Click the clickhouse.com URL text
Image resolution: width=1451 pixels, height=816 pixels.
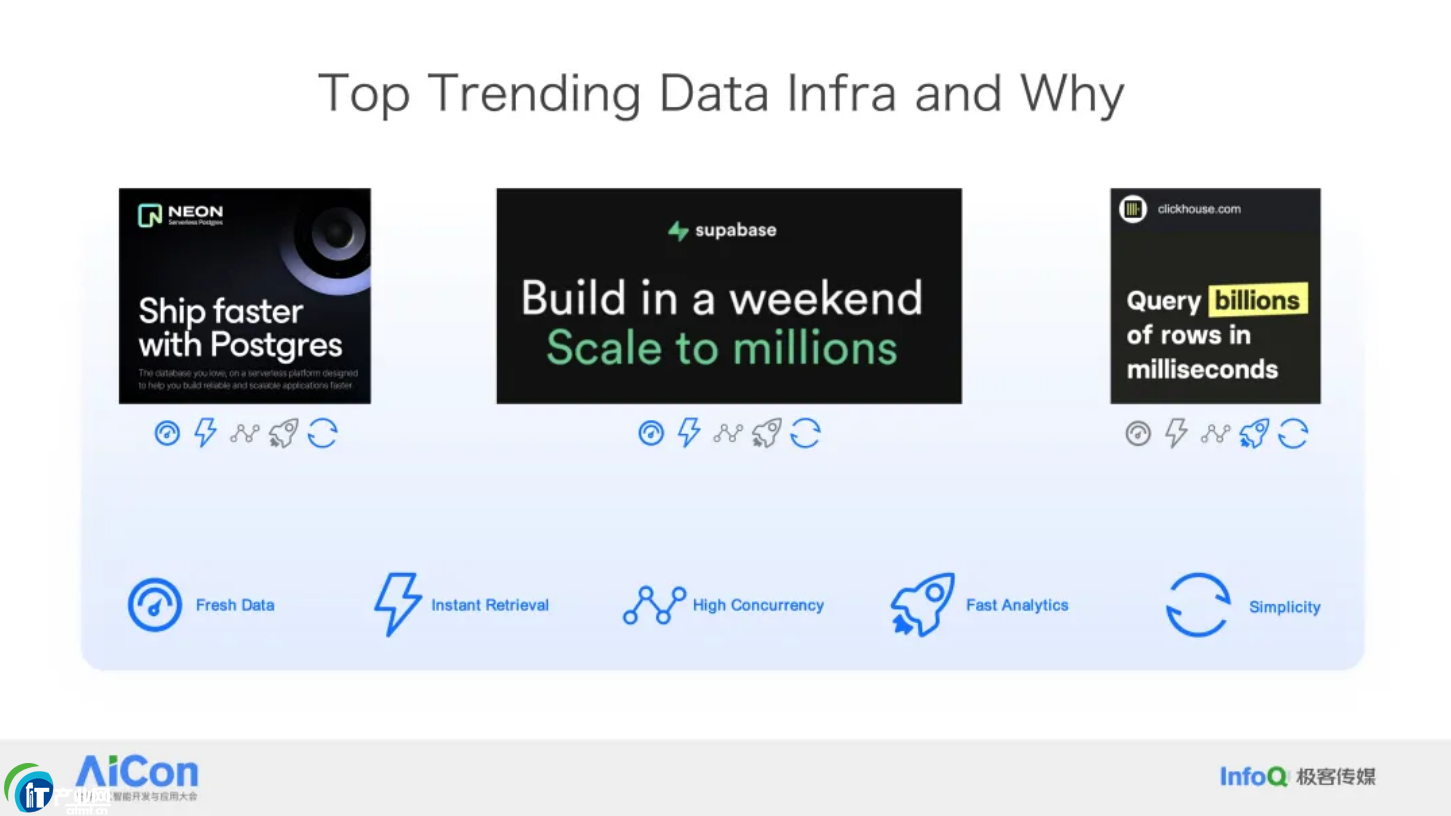1199,209
